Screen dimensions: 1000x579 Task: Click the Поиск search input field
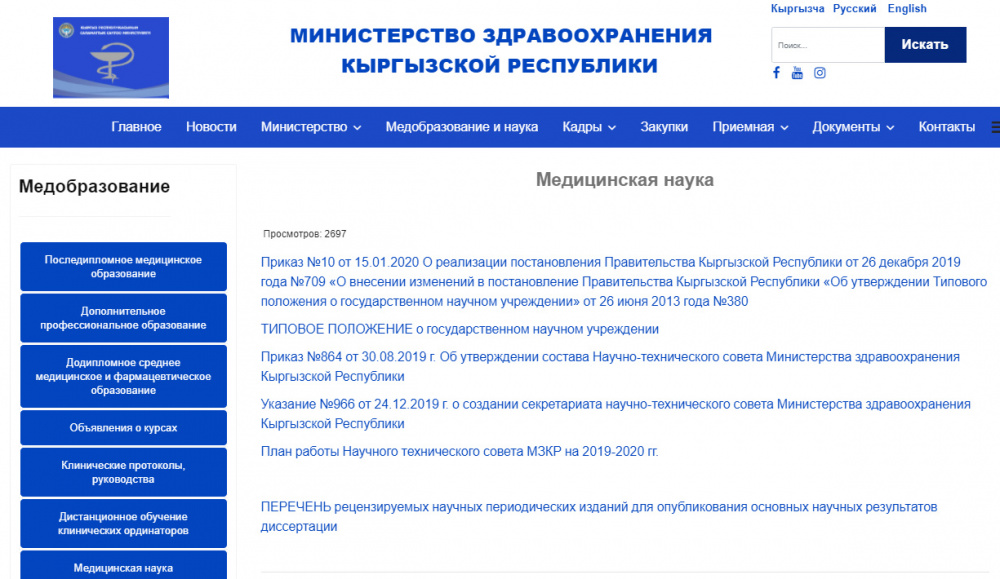point(827,44)
